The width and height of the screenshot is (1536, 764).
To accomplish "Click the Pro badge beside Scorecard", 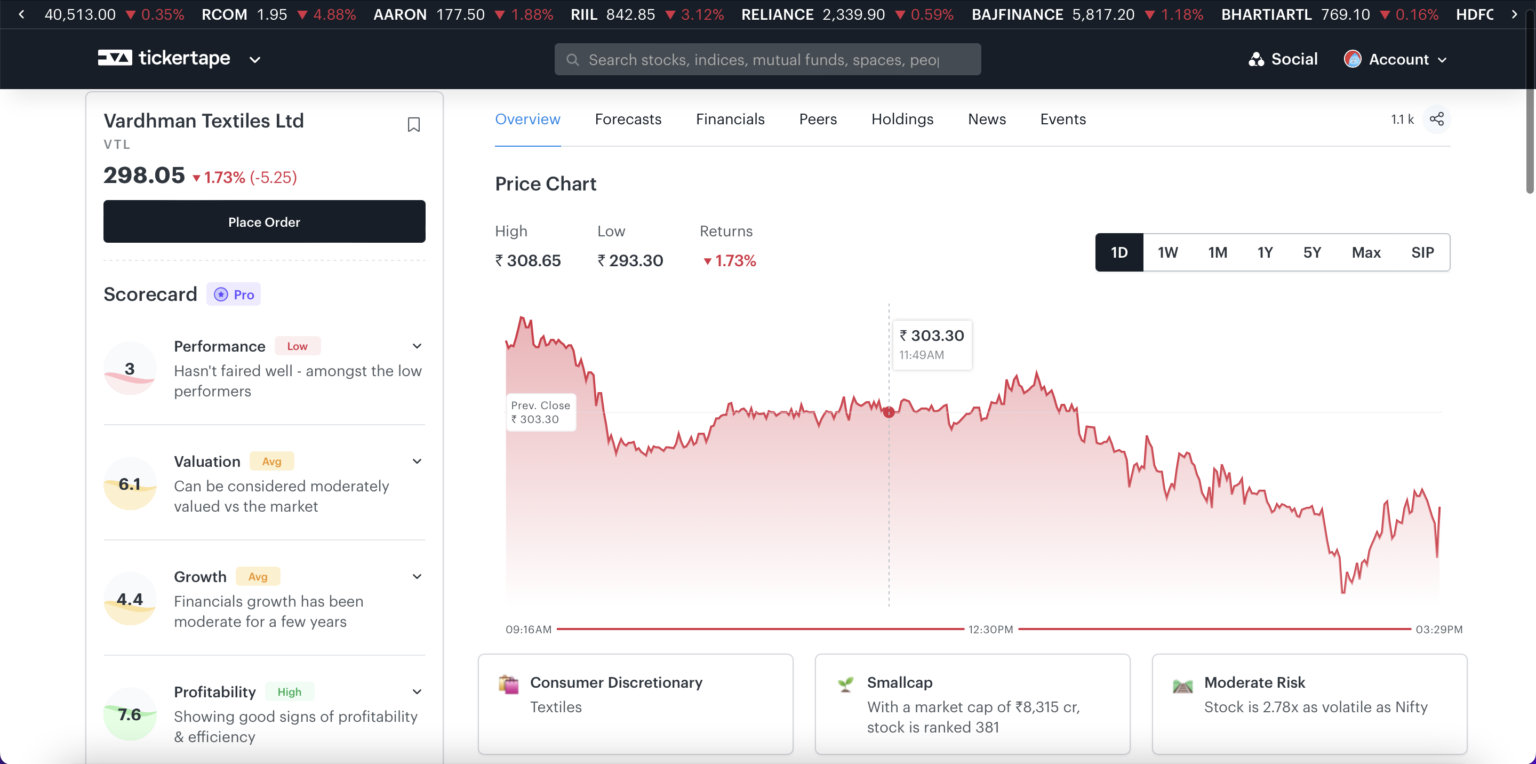I will [x=234, y=295].
